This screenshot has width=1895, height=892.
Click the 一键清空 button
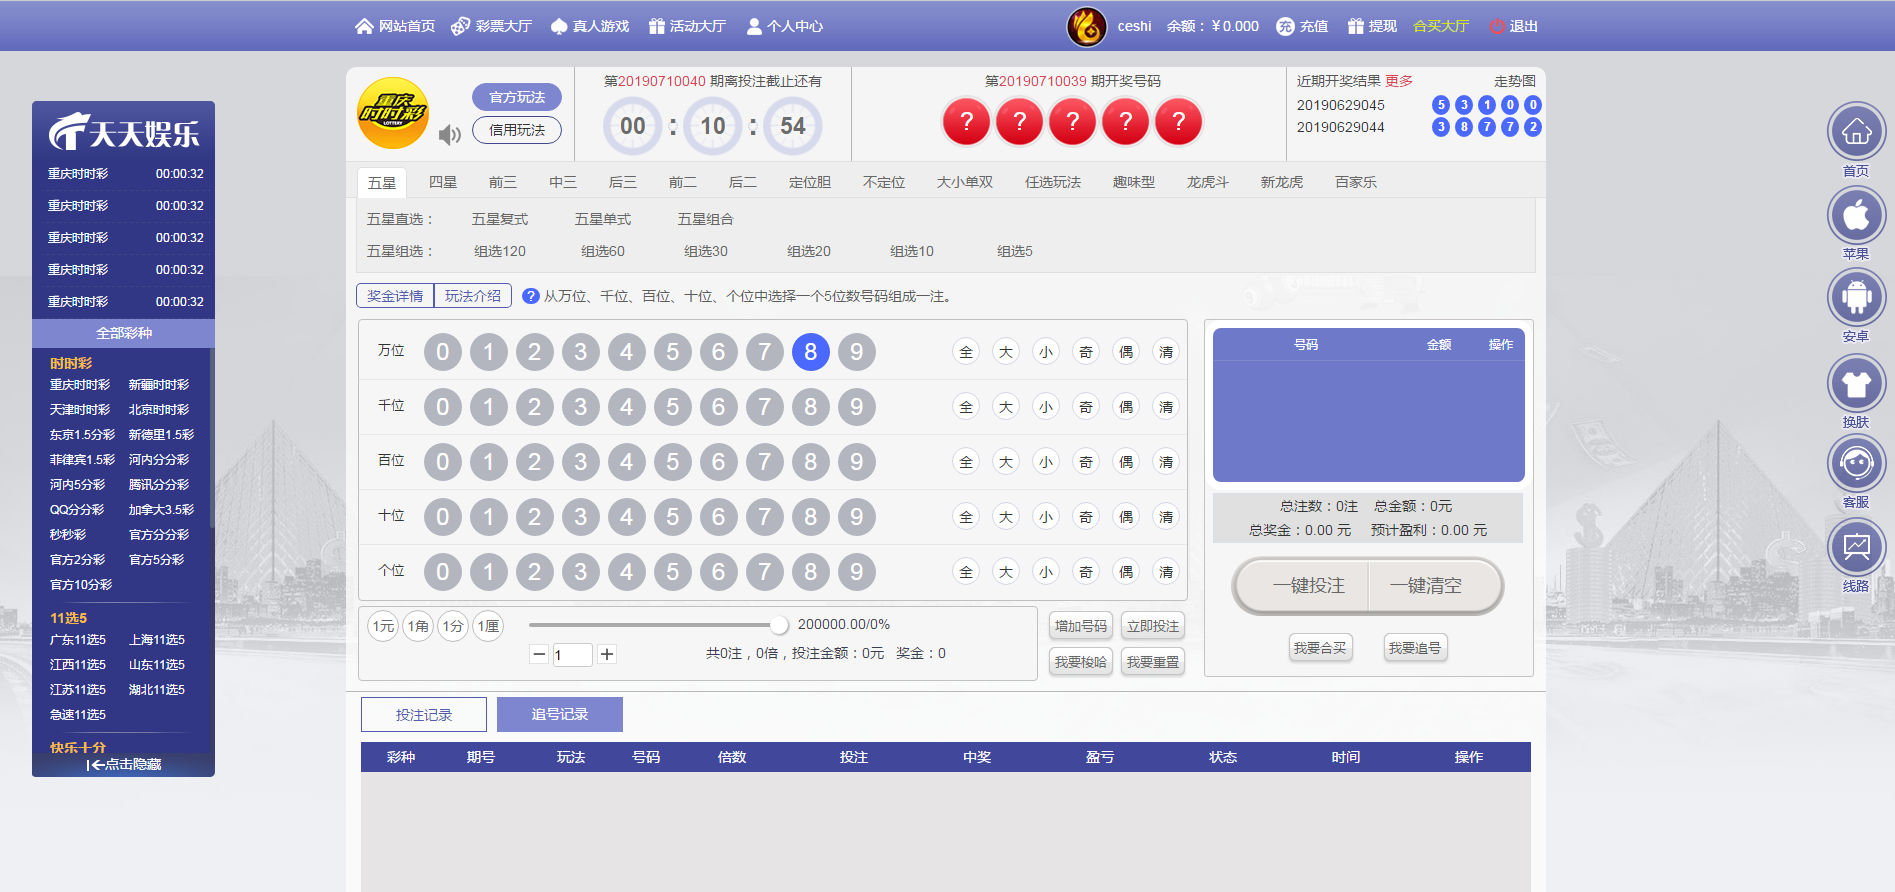(x=1425, y=586)
